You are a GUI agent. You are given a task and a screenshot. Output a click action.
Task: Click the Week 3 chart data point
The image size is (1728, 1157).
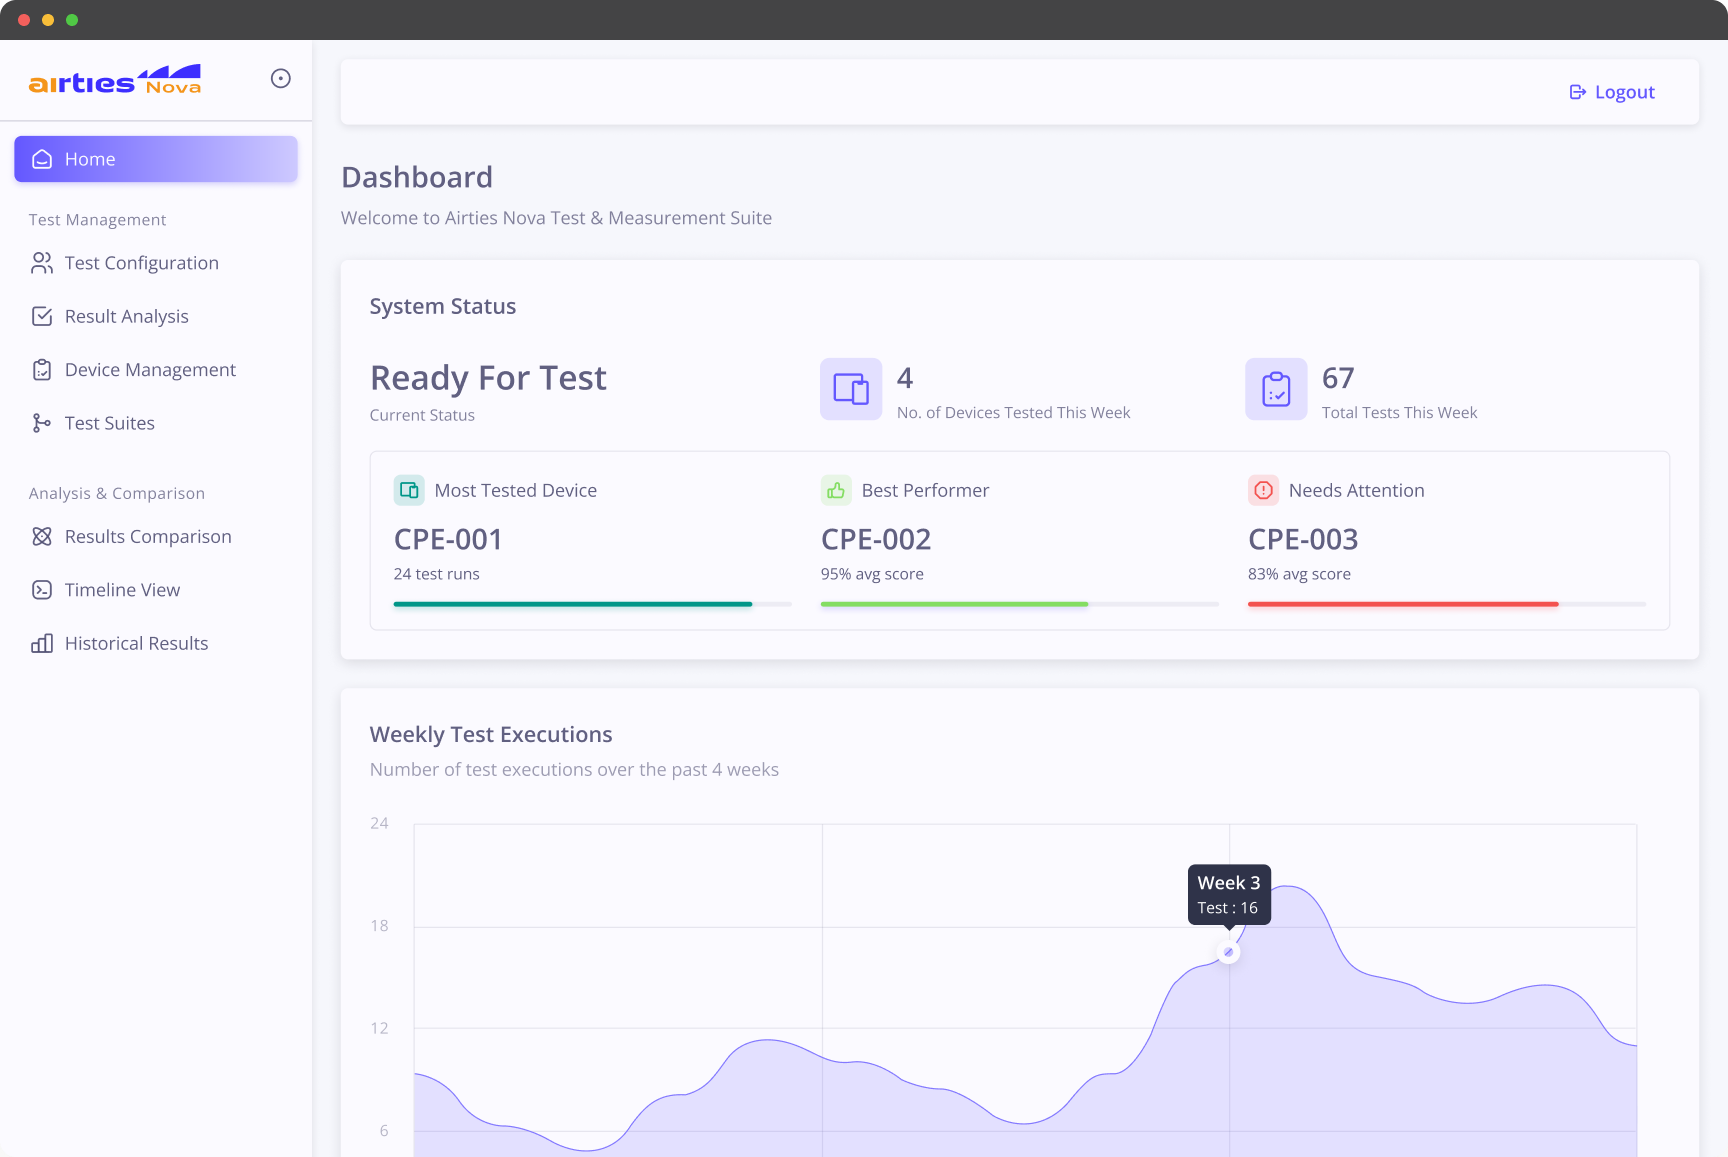click(1229, 952)
